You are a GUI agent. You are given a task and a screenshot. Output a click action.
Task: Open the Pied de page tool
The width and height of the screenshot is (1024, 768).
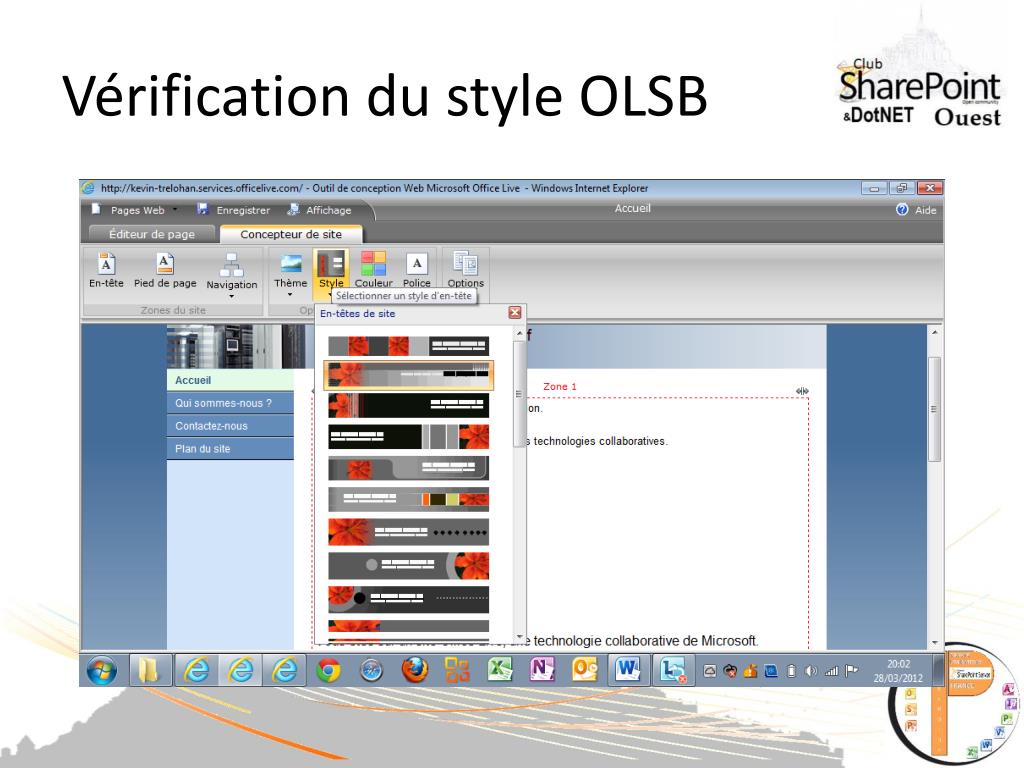coord(165,264)
